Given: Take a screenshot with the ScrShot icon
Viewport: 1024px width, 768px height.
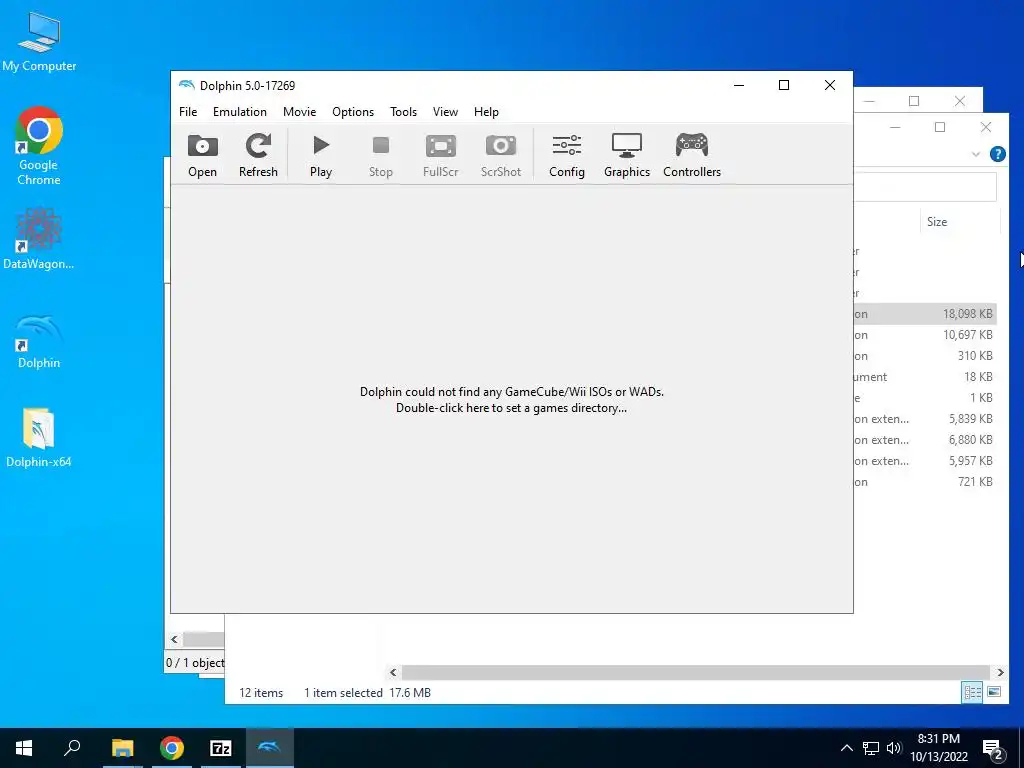Looking at the screenshot, I should (501, 155).
